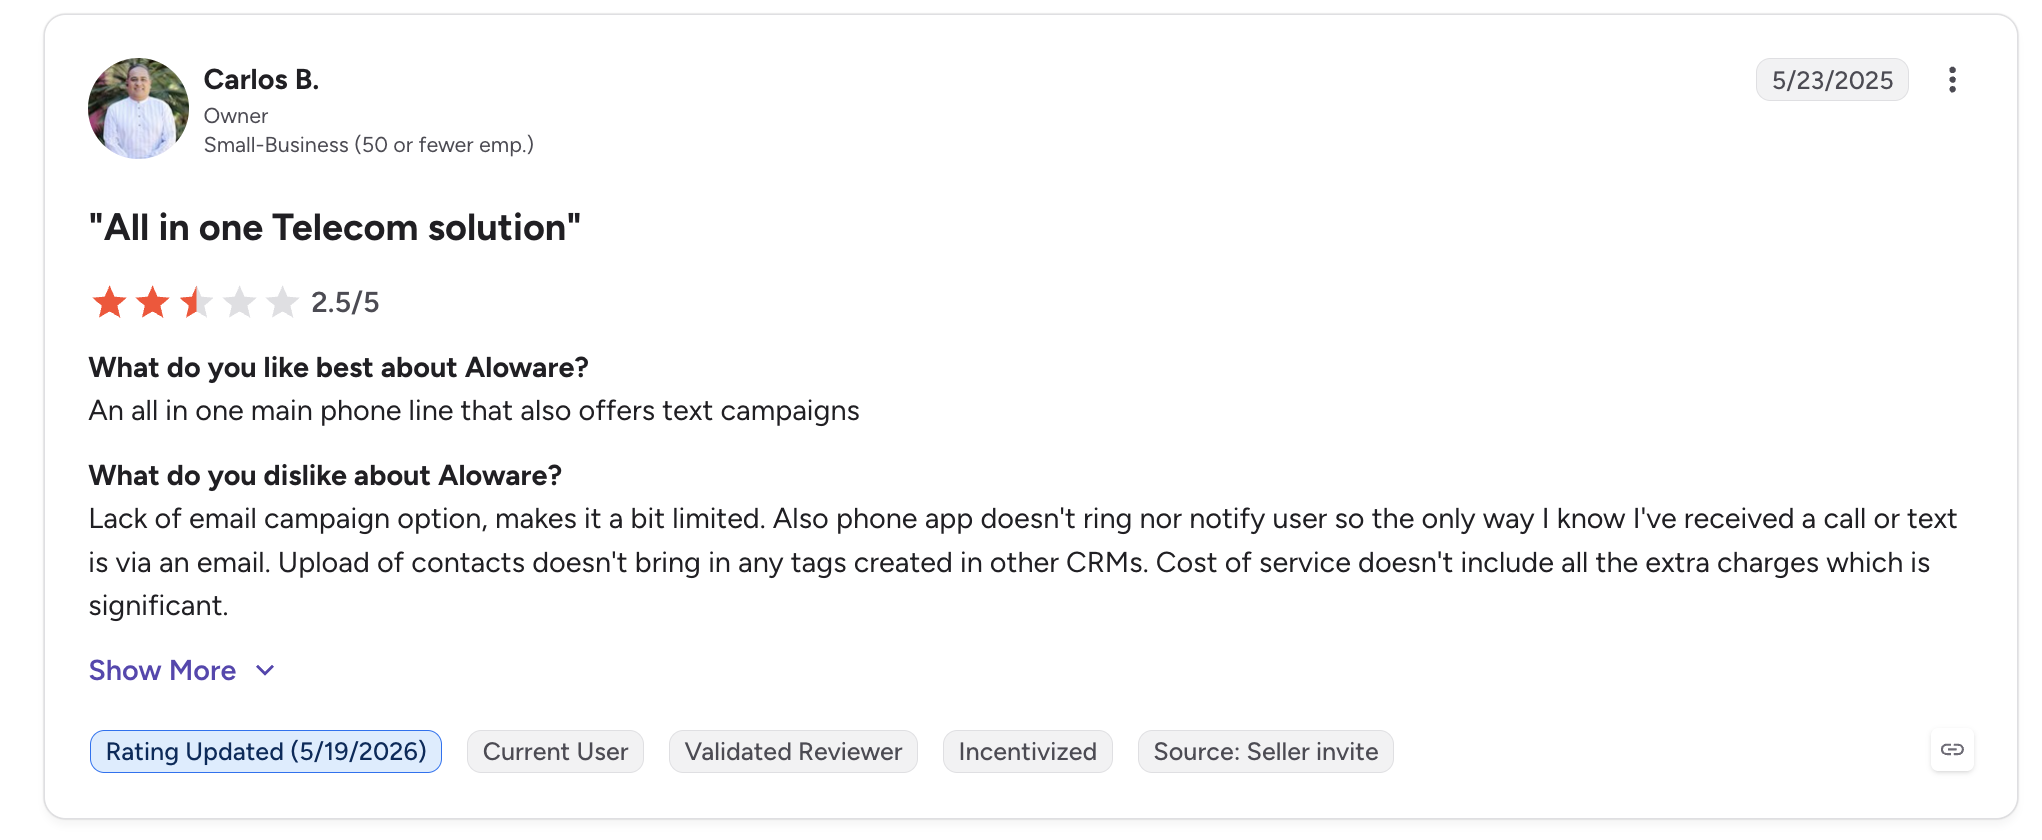Select the Validated Reviewer tag

pos(793,752)
